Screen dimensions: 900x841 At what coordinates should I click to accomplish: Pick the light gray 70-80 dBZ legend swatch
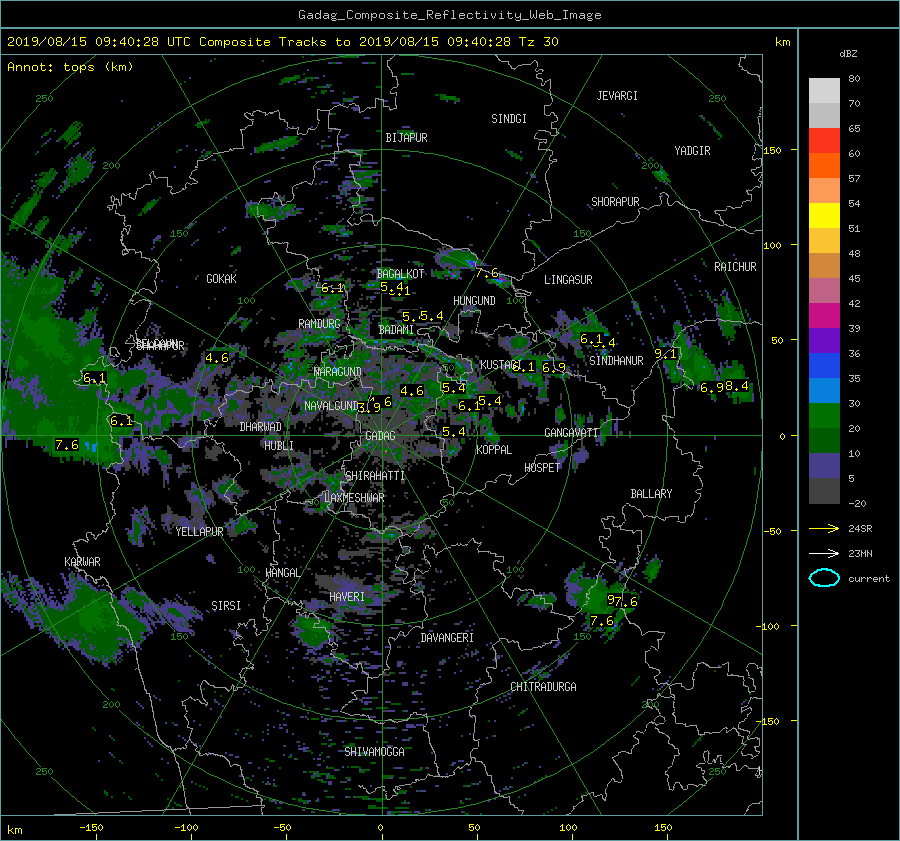point(824,90)
